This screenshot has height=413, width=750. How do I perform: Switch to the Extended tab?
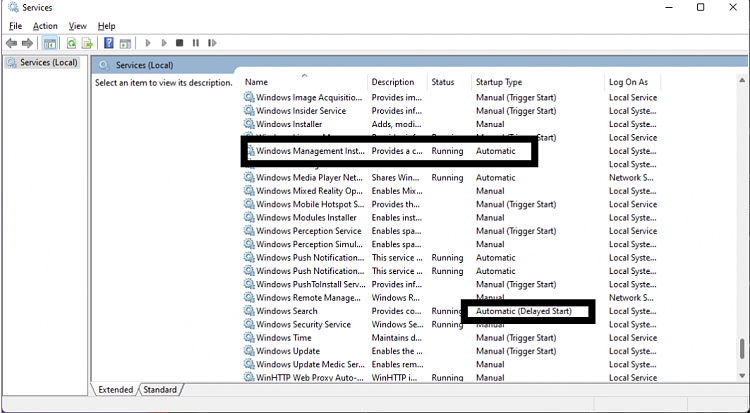pyautogui.click(x=115, y=390)
